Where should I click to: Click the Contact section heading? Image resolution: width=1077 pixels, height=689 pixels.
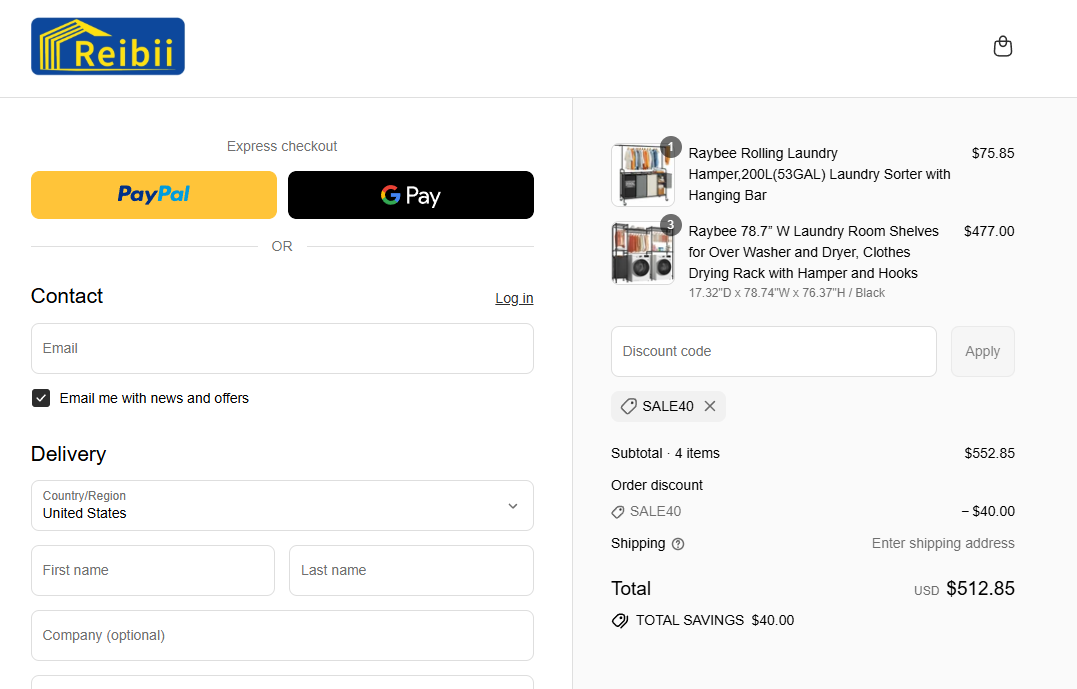pyautogui.click(x=67, y=296)
